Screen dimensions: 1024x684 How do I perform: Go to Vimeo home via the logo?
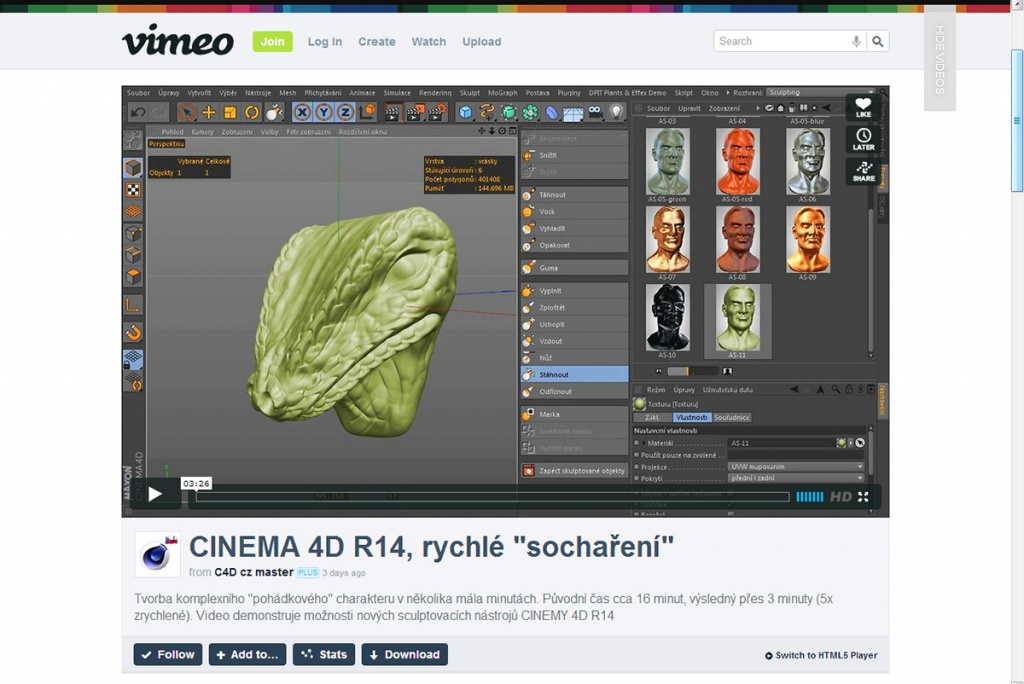coord(178,40)
